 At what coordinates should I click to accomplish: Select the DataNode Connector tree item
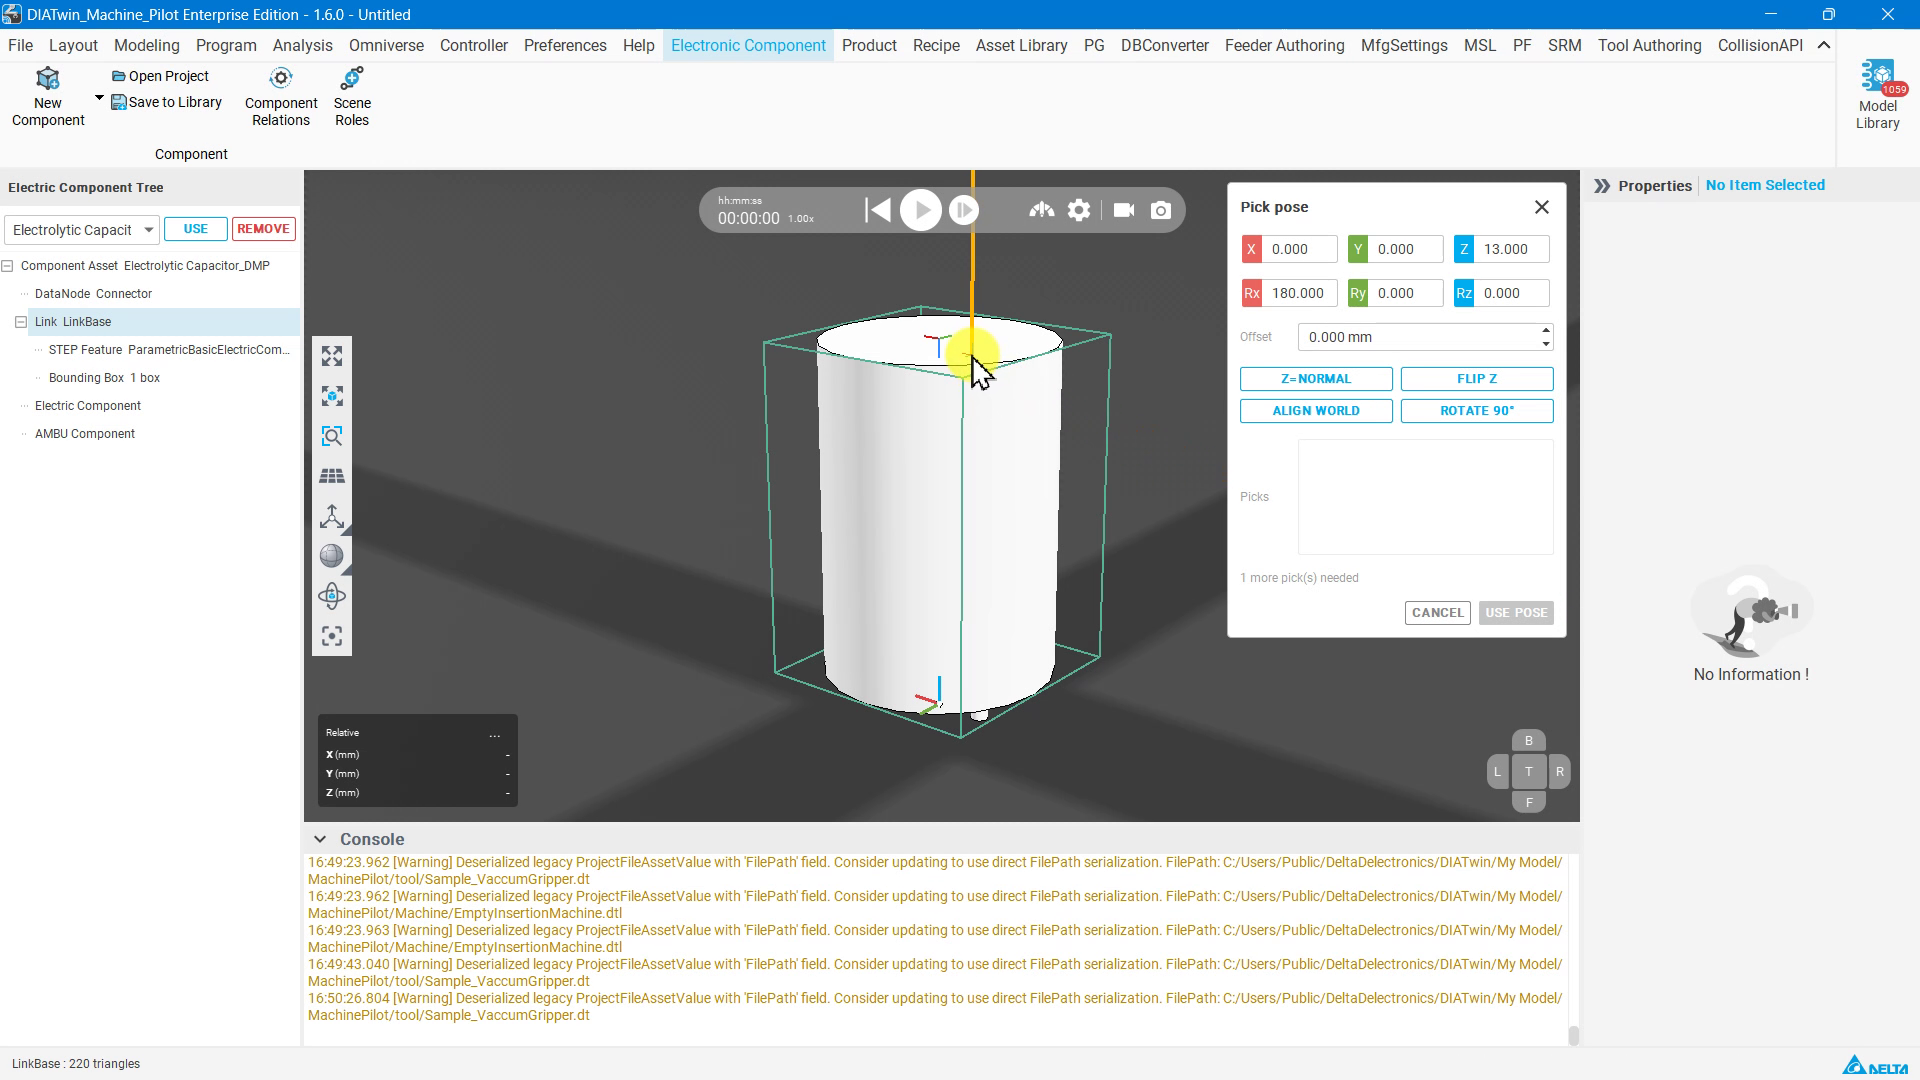(x=93, y=294)
